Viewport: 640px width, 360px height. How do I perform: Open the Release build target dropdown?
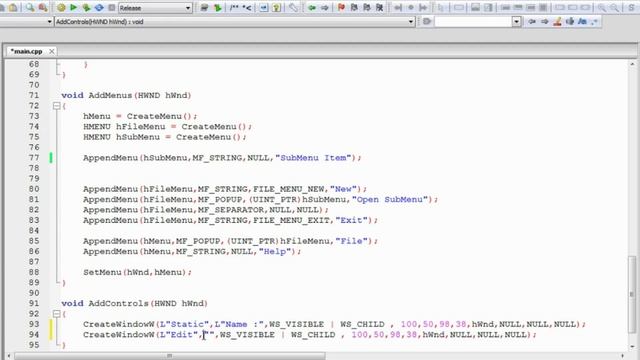(x=155, y=8)
